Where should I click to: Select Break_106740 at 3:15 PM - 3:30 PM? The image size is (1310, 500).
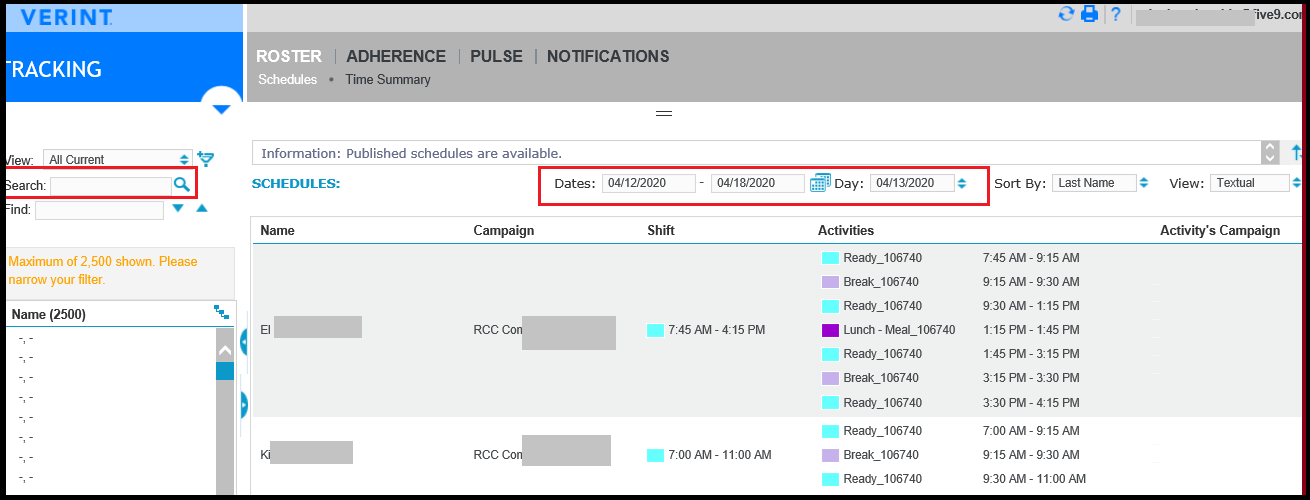tap(882, 378)
